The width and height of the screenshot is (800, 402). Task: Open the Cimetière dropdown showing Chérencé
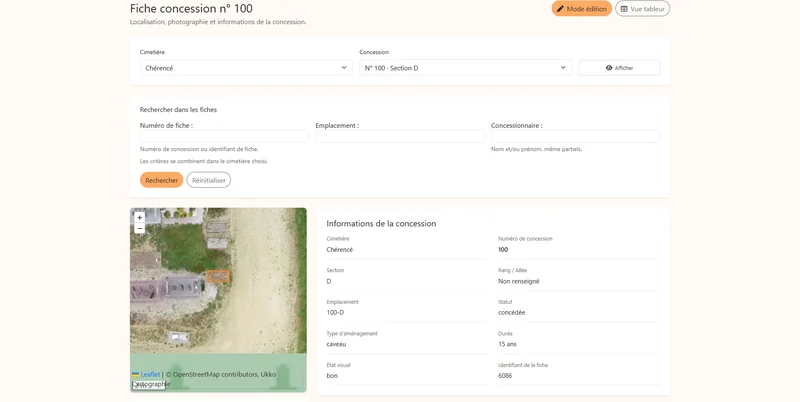tap(246, 68)
